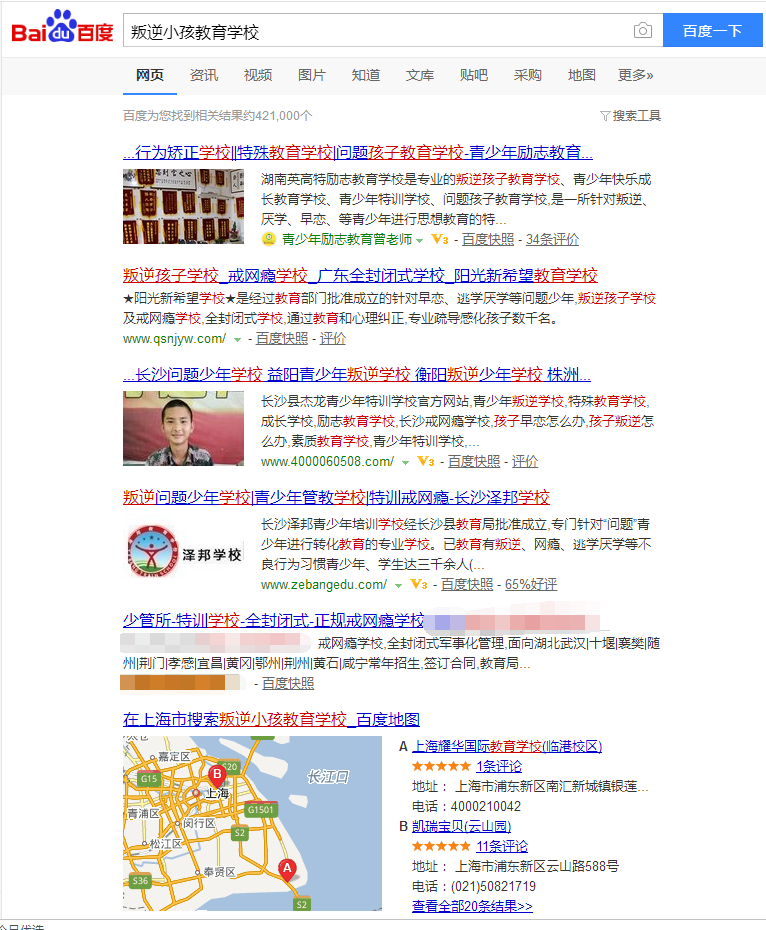
Task: Click V3 badge next to www.zebangedu.com
Action: [x=419, y=585]
